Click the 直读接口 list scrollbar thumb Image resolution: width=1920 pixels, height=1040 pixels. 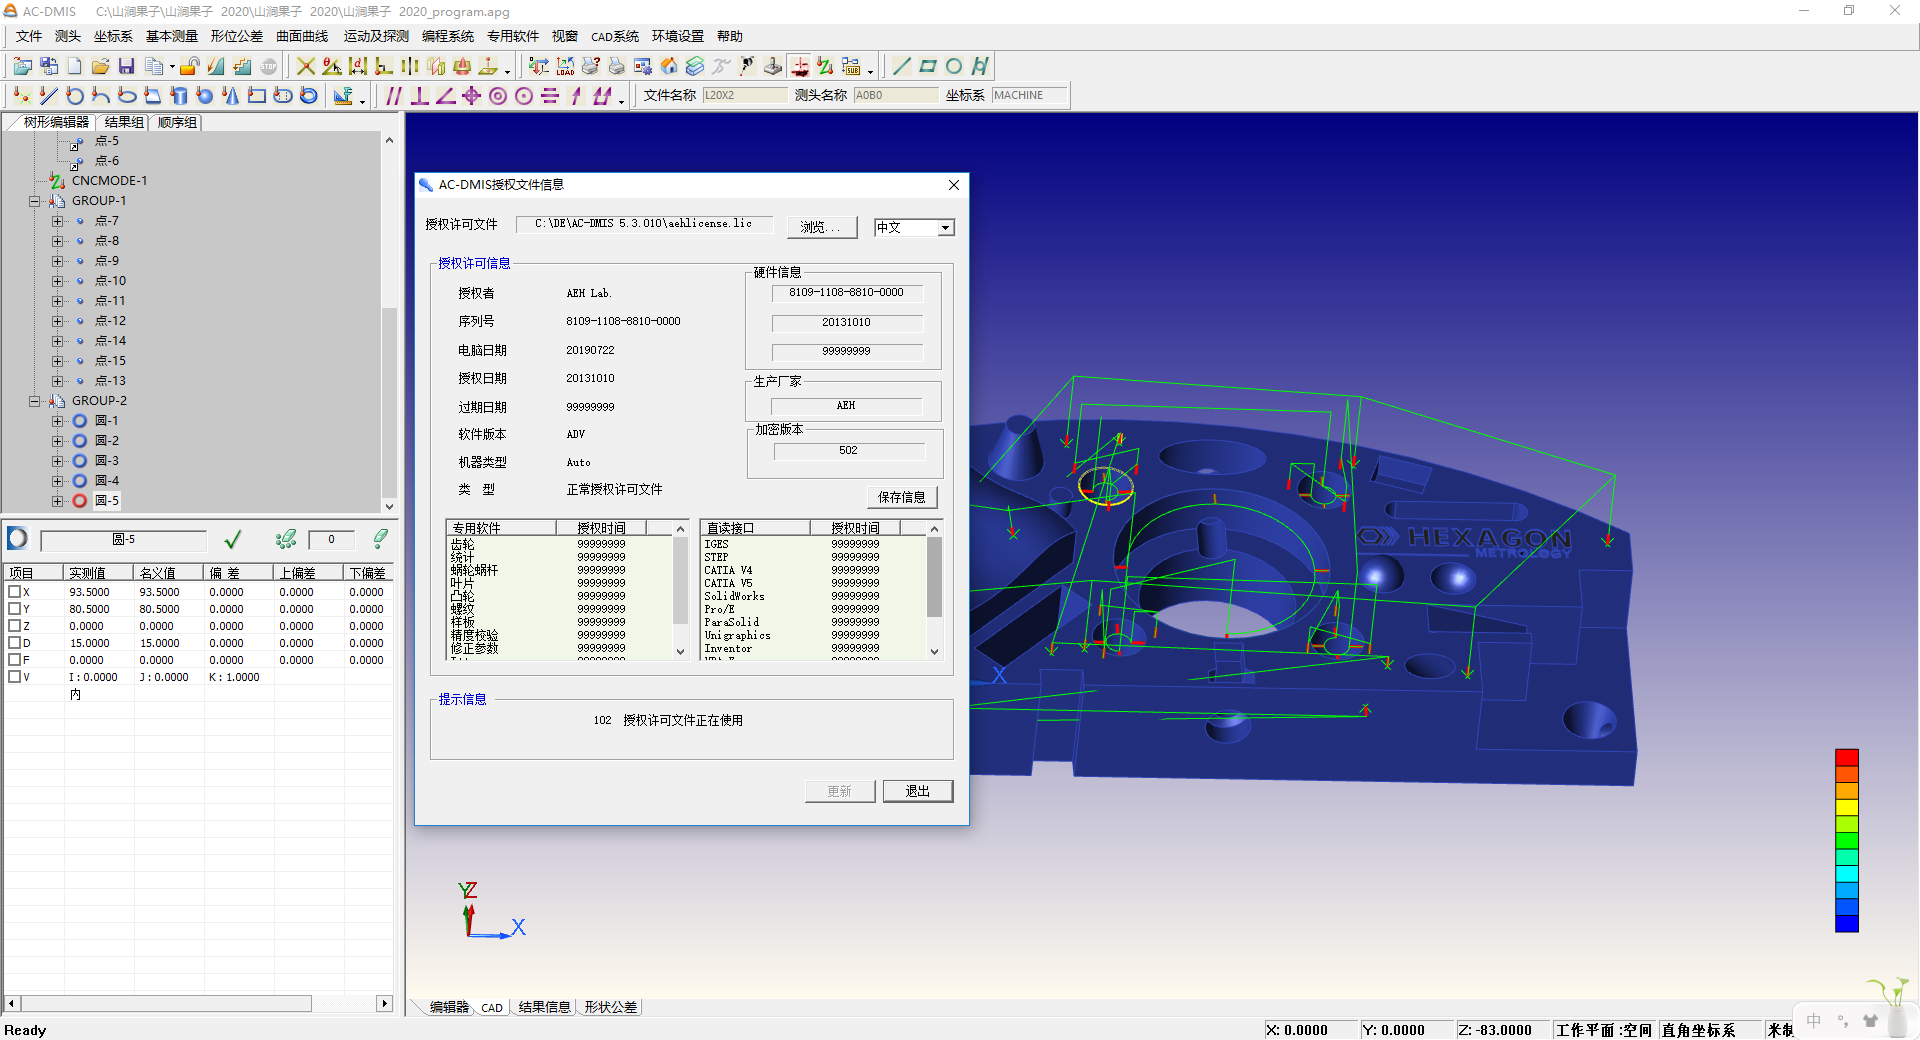click(x=934, y=577)
